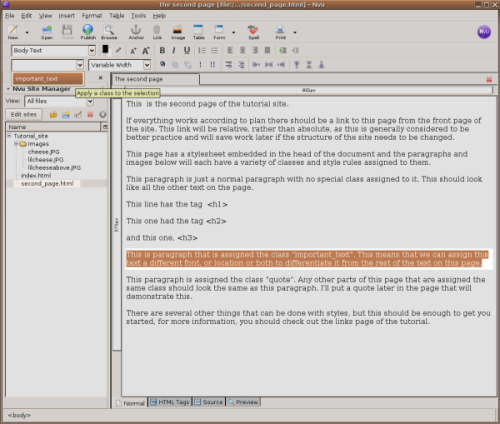Select the important_text class option
The image size is (500, 424).
point(48,79)
